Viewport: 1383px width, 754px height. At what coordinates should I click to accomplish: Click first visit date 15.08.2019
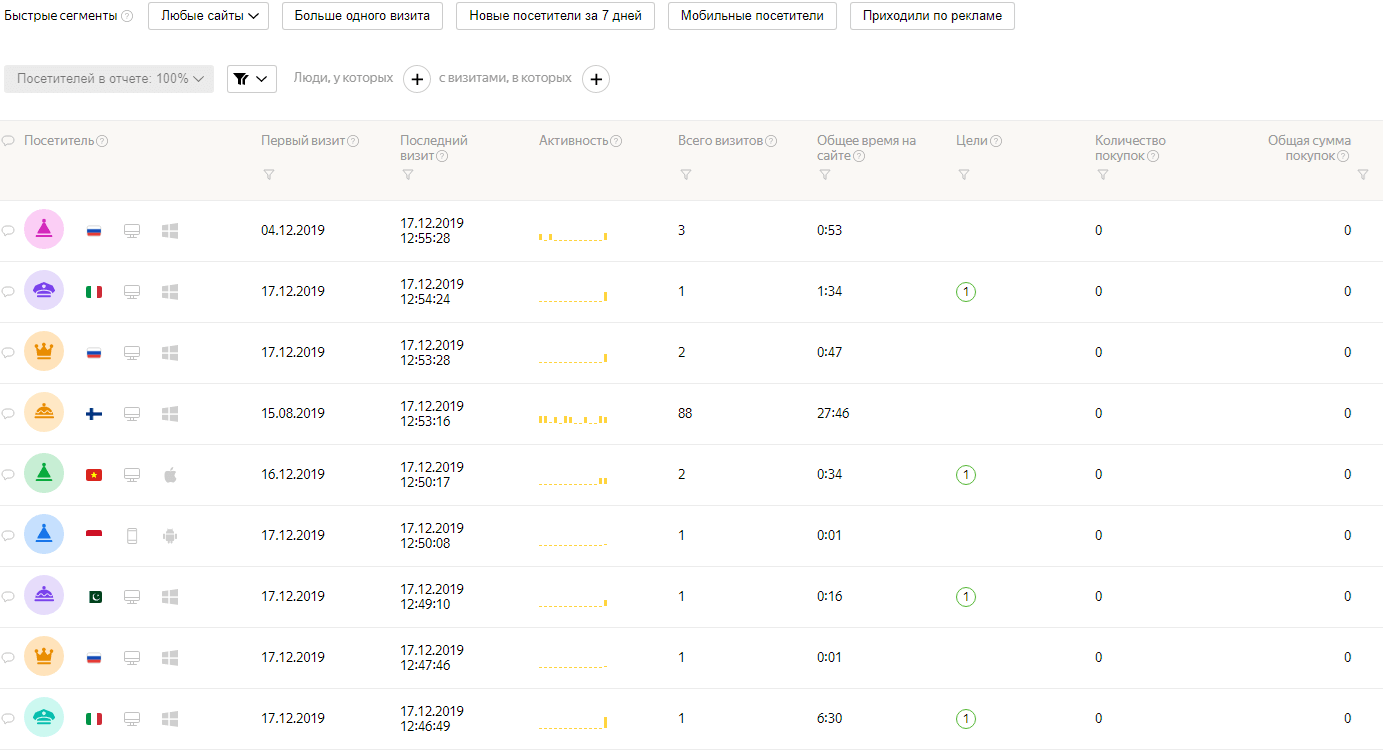(x=293, y=413)
